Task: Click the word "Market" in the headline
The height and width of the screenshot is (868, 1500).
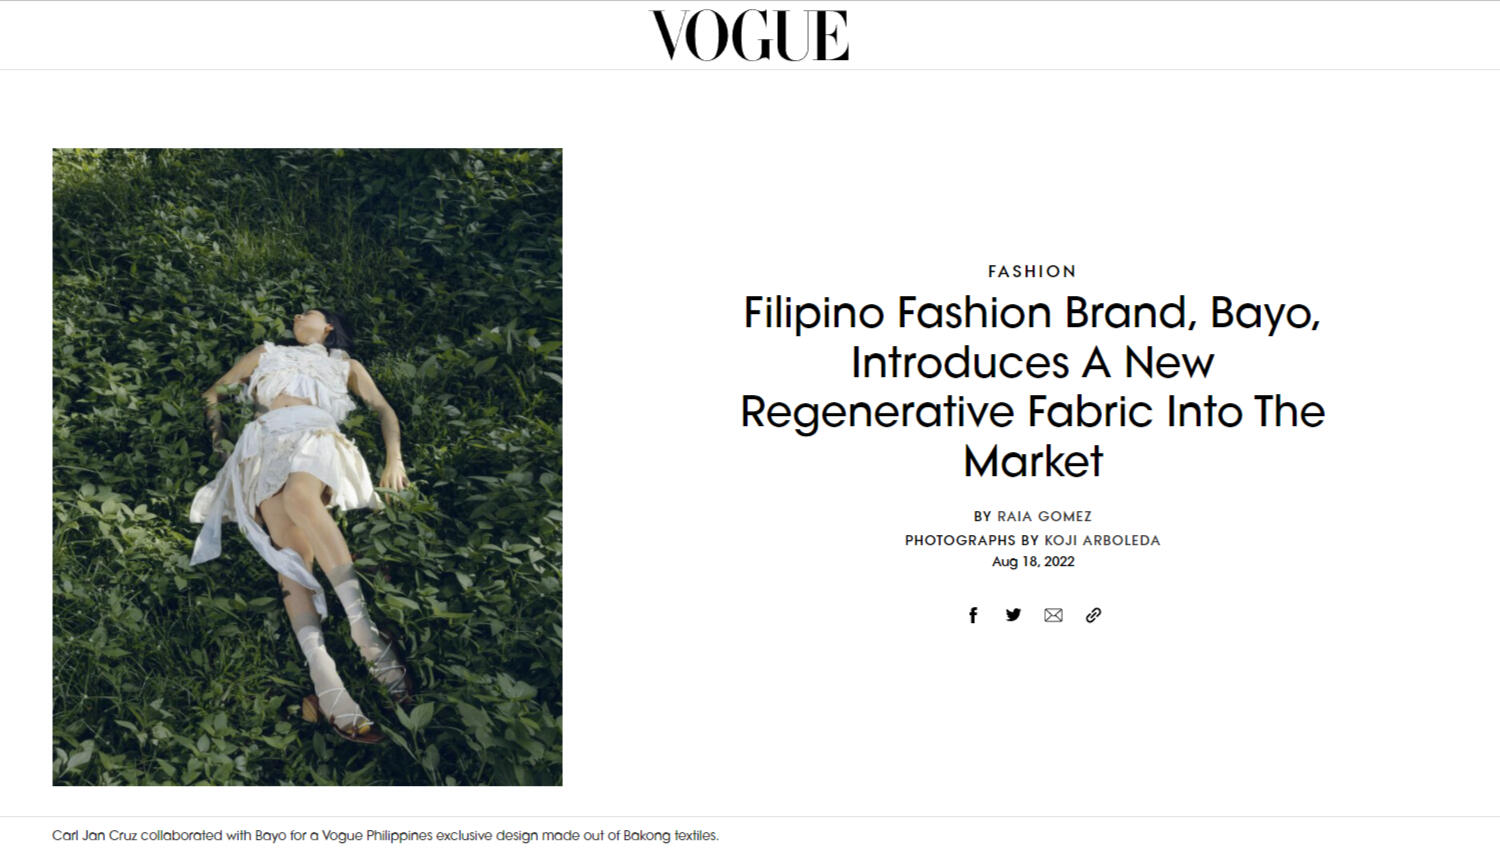Action: [x=1033, y=461]
